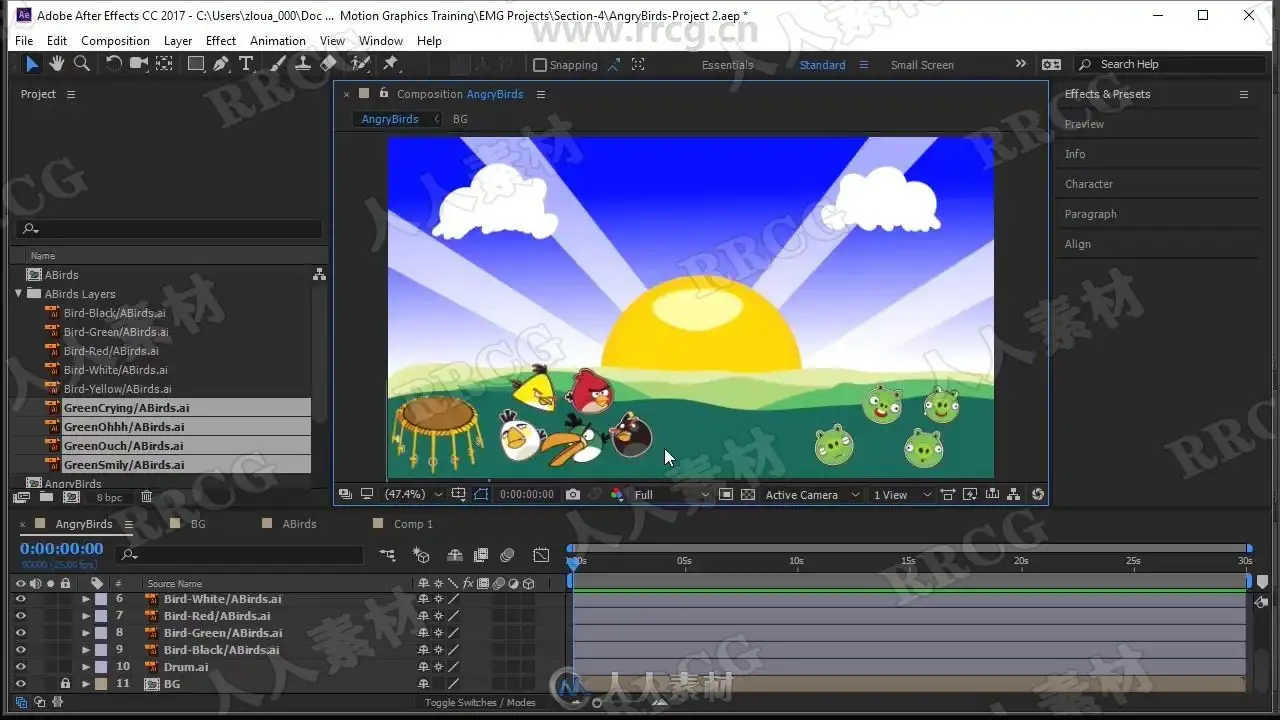
Task: Switch to the Comp 1 timeline tab
Action: pos(412,524)
